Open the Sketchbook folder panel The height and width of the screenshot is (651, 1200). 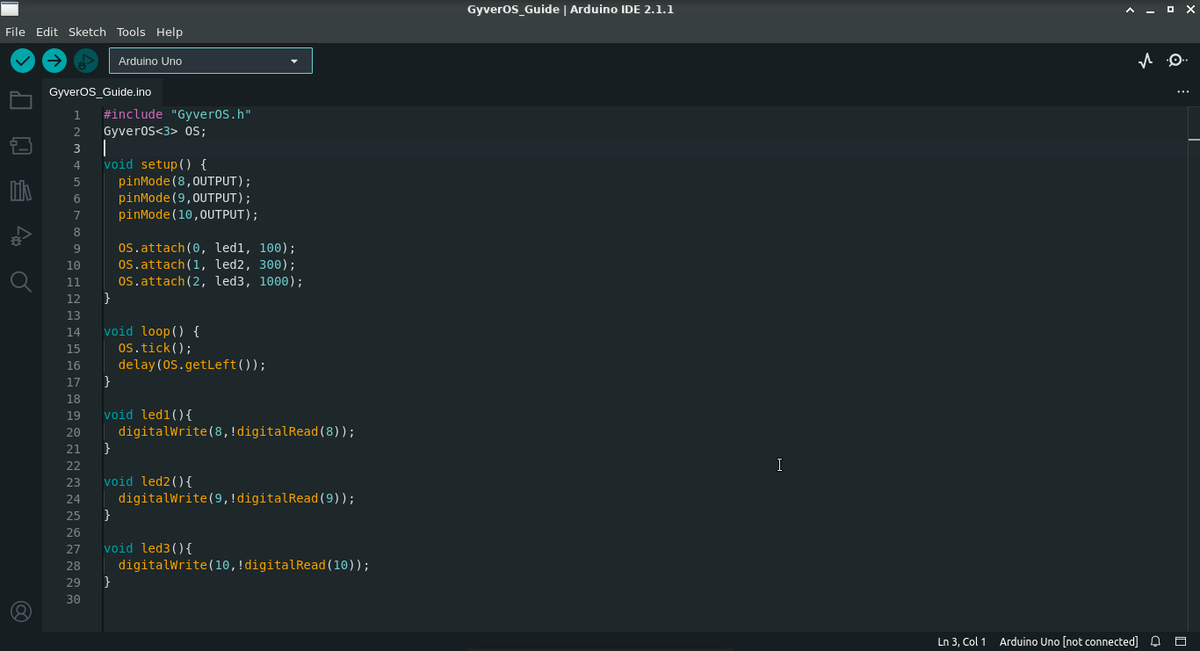[x=21, y=100]
